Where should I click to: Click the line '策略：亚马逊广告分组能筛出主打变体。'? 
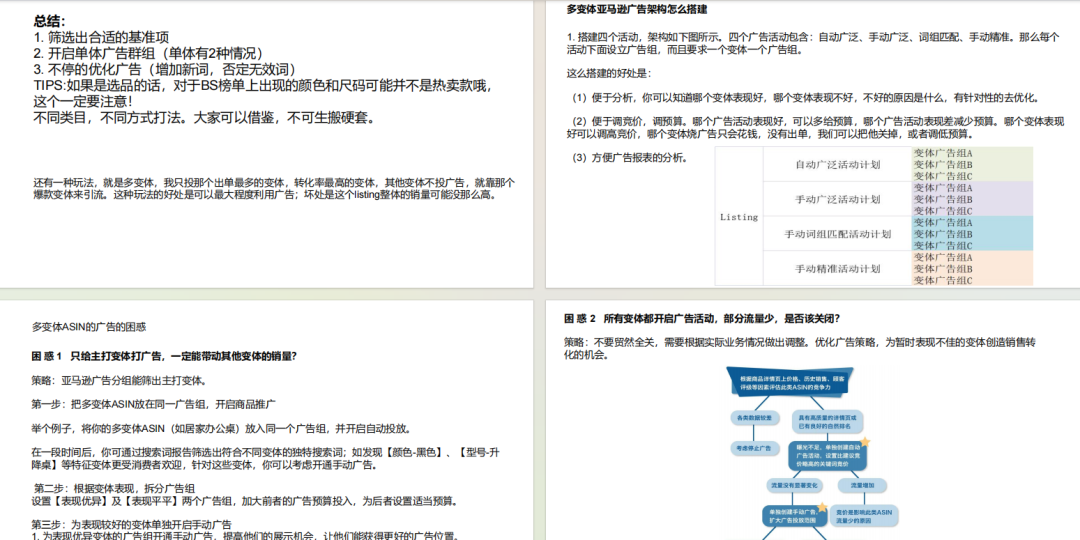(120, 380)
